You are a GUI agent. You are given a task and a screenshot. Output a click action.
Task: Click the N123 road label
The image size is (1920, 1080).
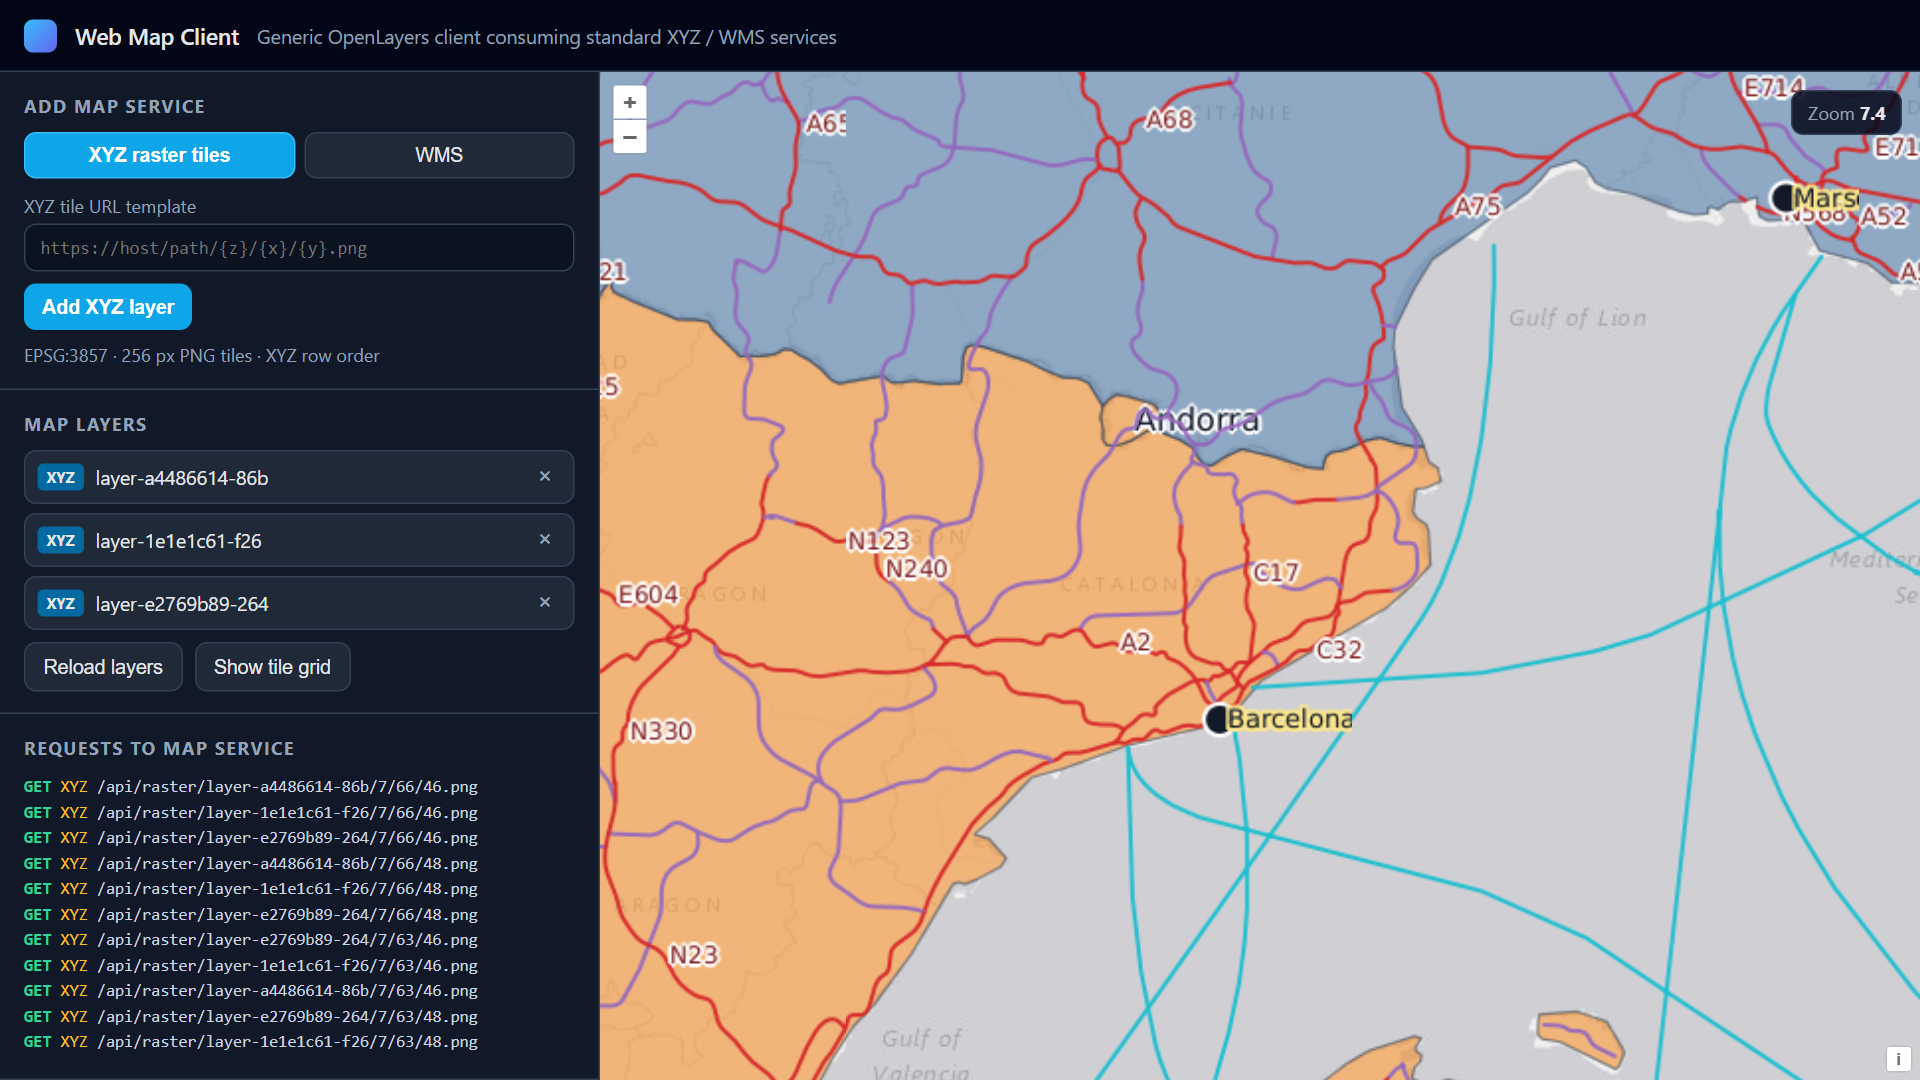[x=878, y=541]
